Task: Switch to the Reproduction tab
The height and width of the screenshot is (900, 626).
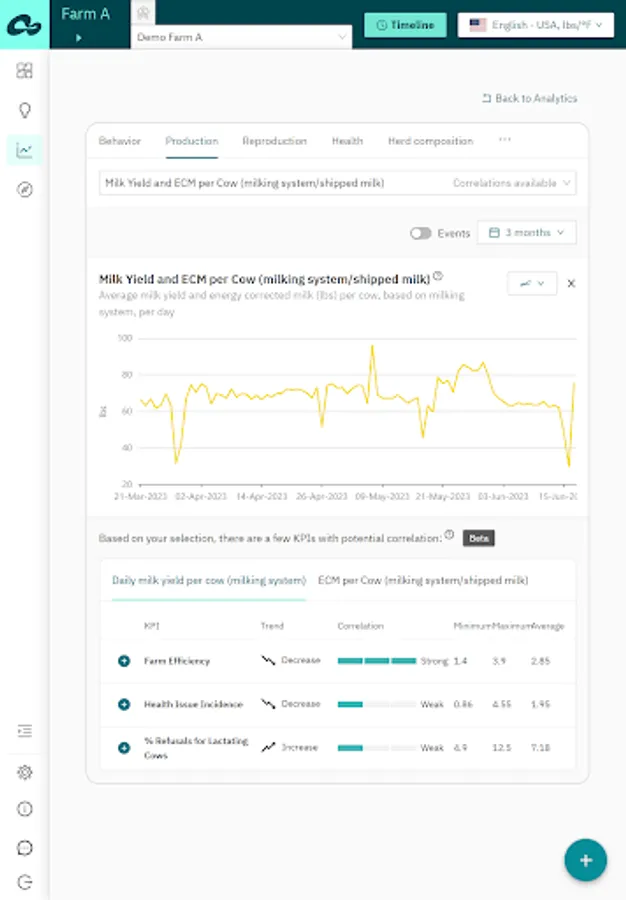Action: coord(274,141)
